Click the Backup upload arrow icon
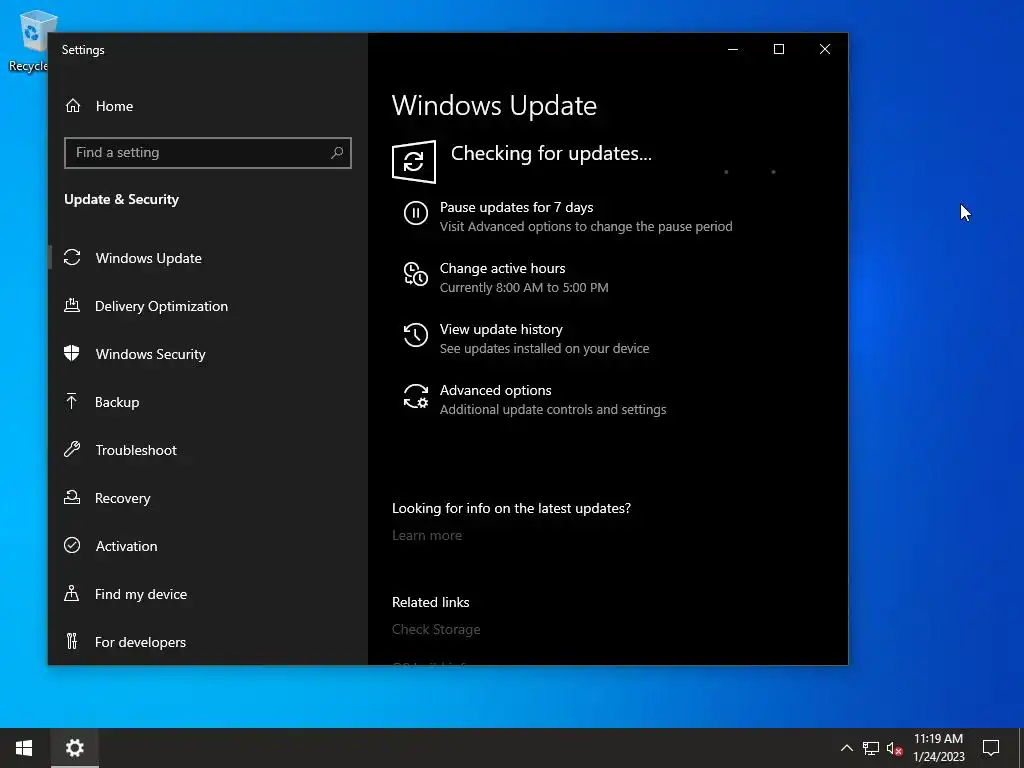The image size is (1024, 768). 72,401
